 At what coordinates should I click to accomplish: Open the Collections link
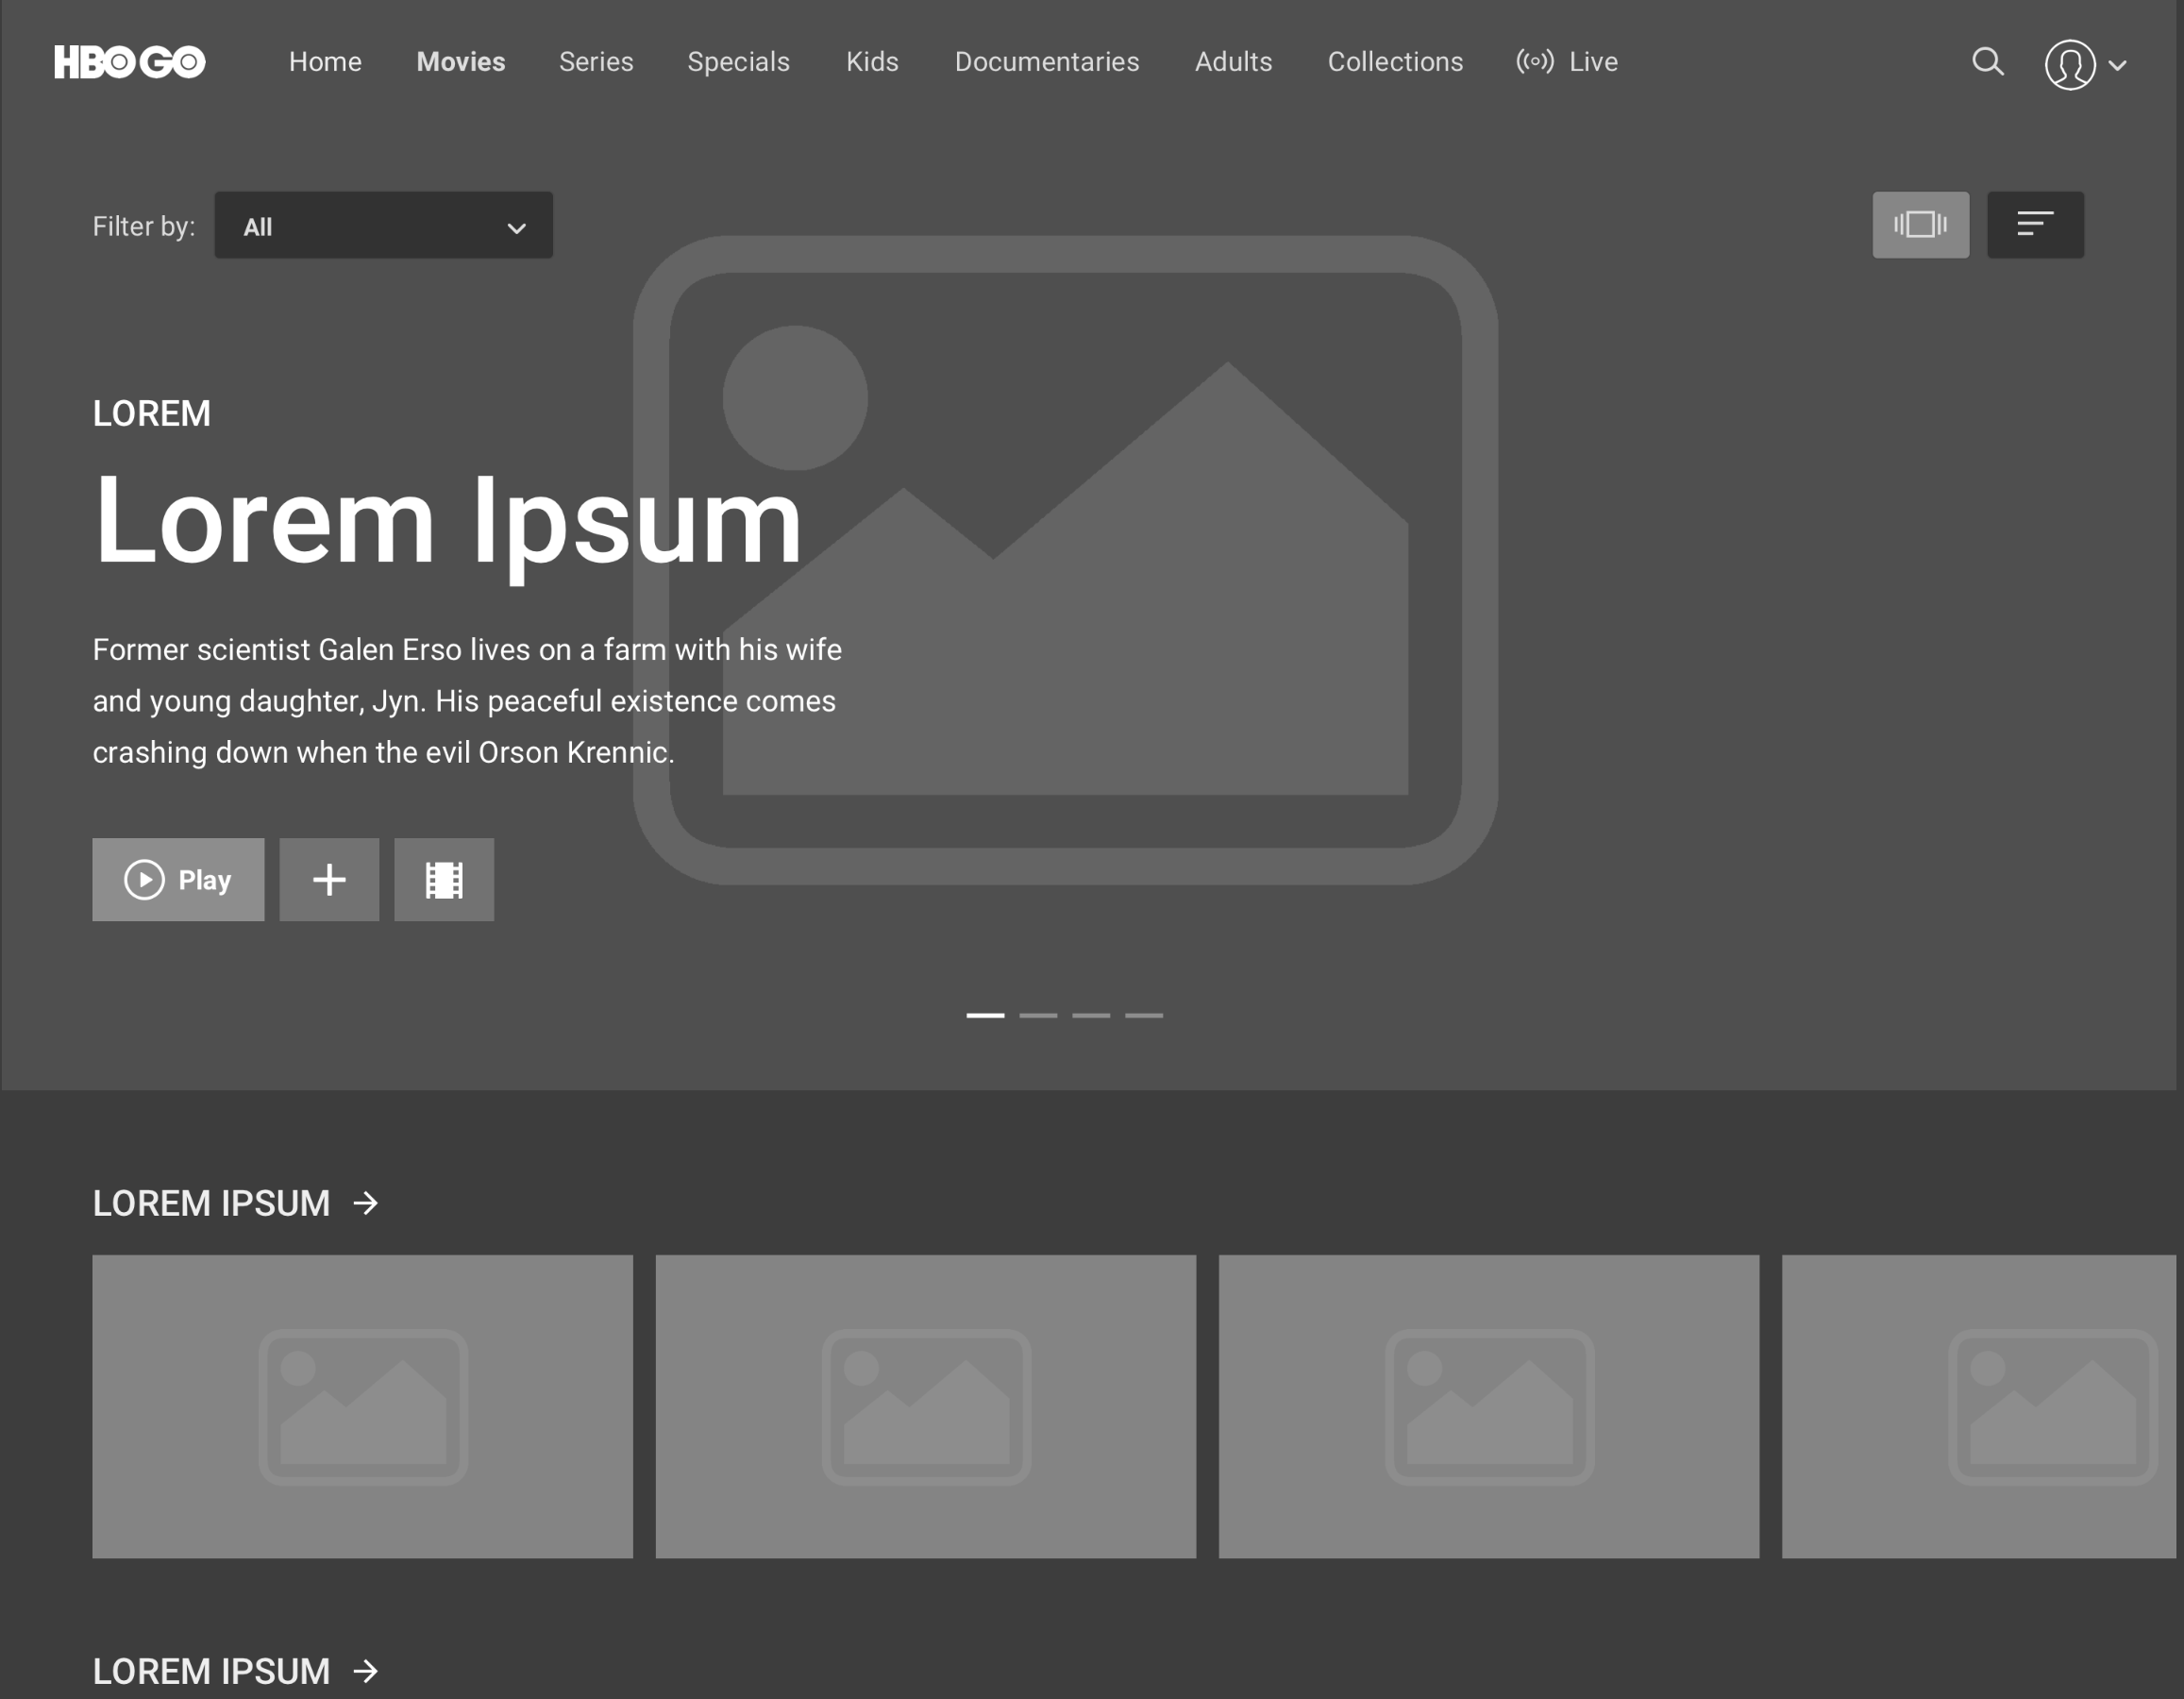pos(1394,62)
